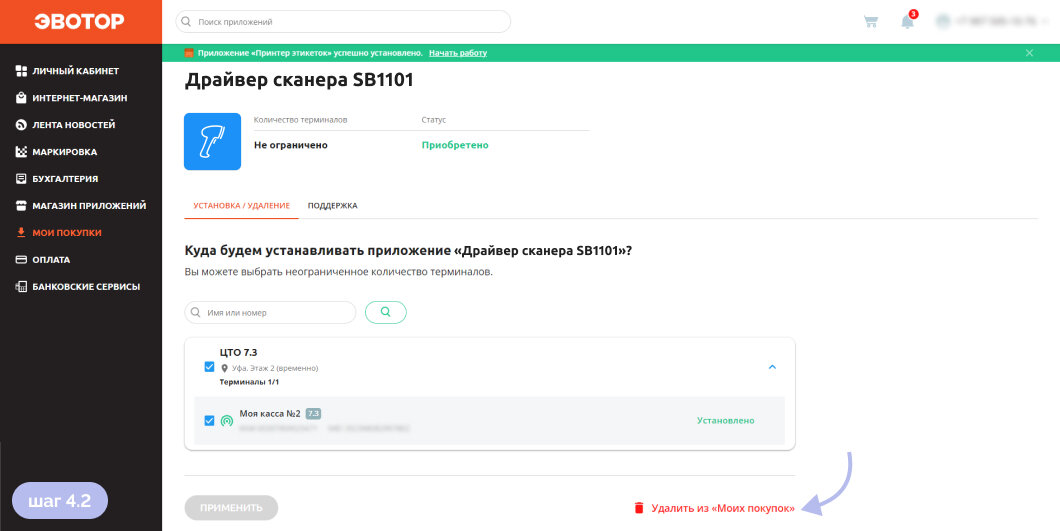
Task: Click the Уфа. Этаж 2 location text
Action: coord(275,368)
